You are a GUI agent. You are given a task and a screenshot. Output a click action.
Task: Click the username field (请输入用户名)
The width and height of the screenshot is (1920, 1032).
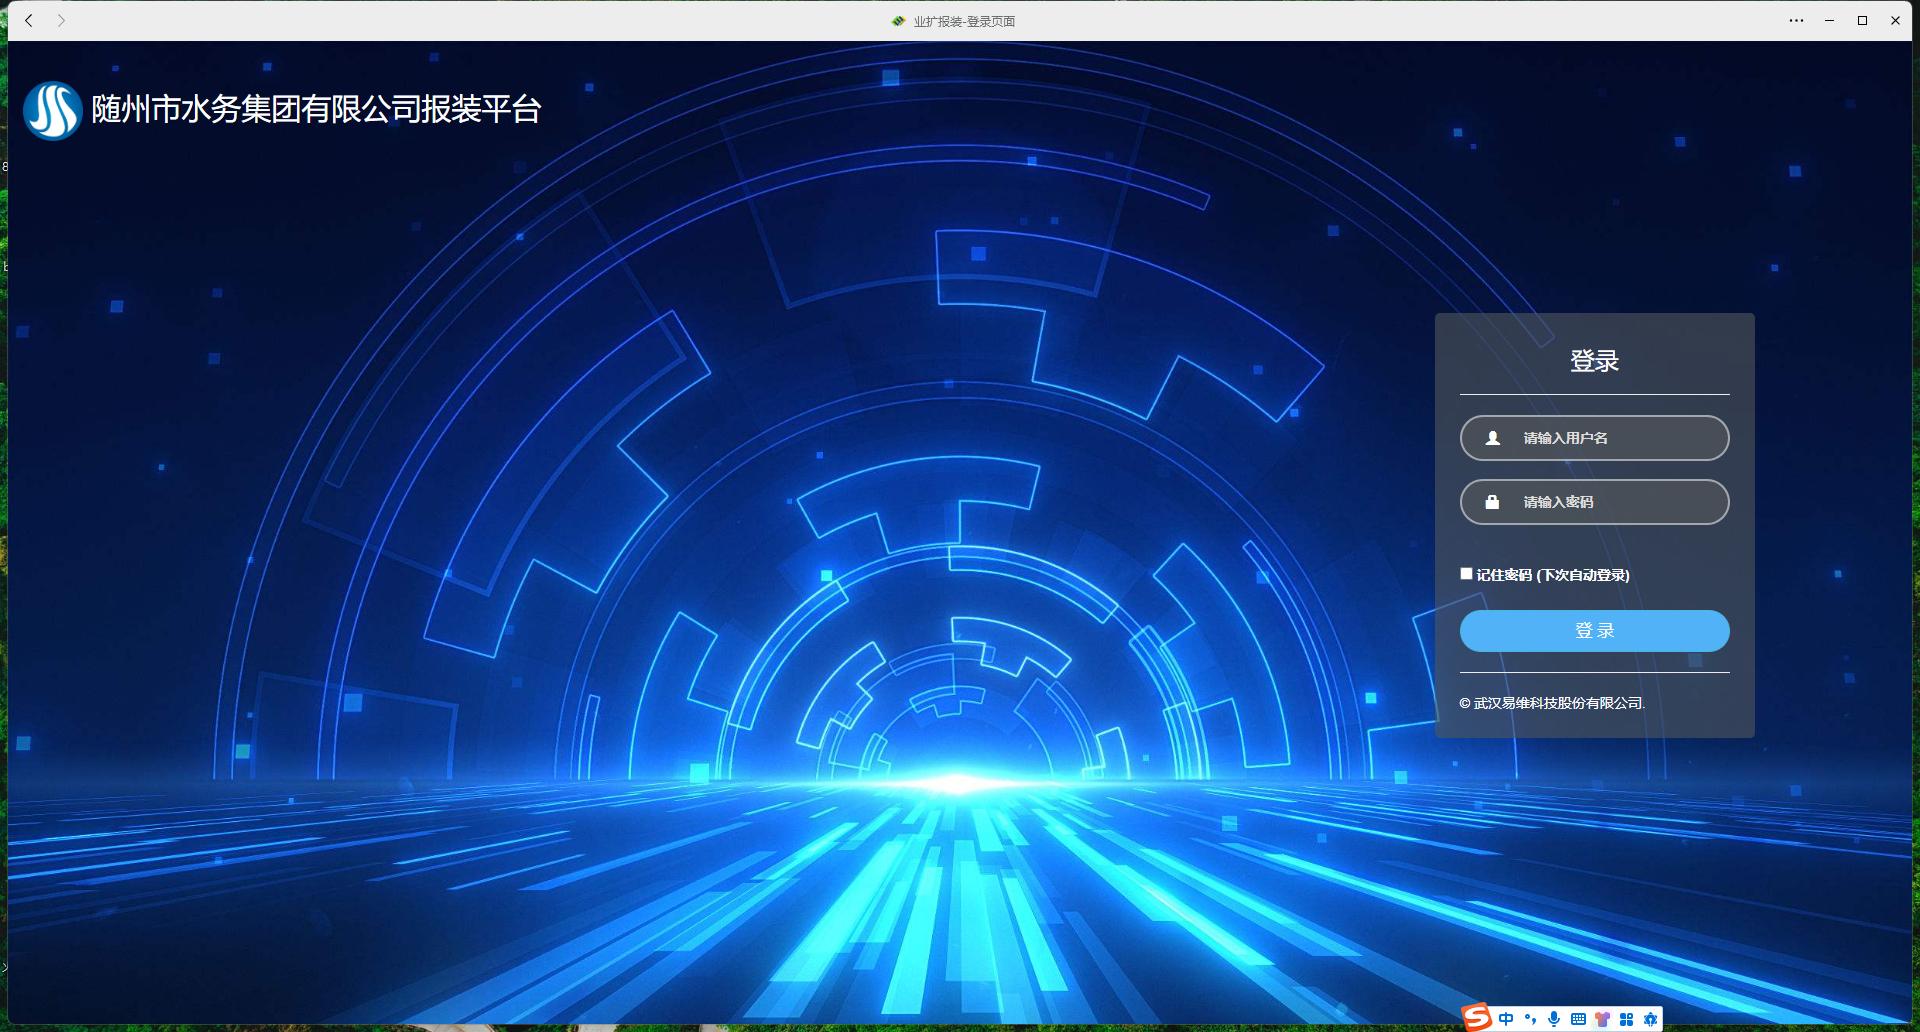[1610, 438]
